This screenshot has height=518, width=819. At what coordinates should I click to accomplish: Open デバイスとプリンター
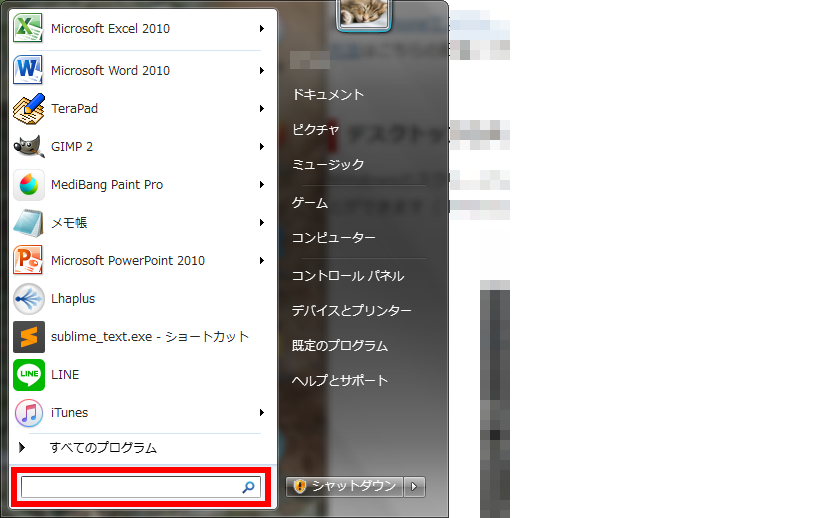tap(352, 311)
